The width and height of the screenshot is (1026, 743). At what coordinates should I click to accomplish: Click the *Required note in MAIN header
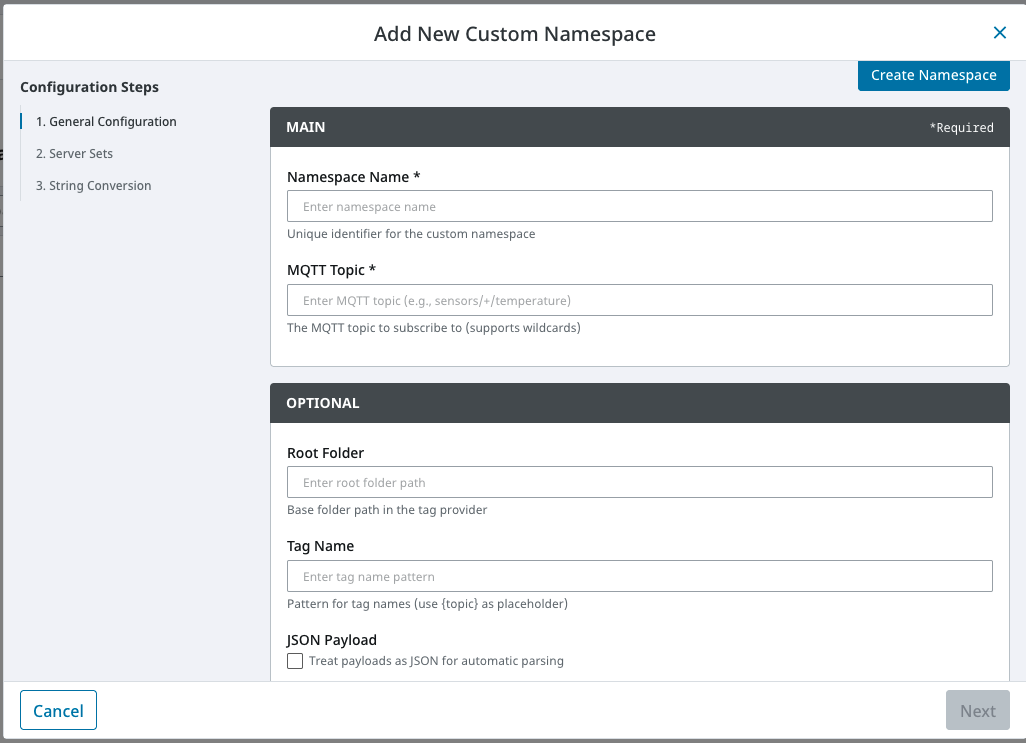(x=961, y=128)
